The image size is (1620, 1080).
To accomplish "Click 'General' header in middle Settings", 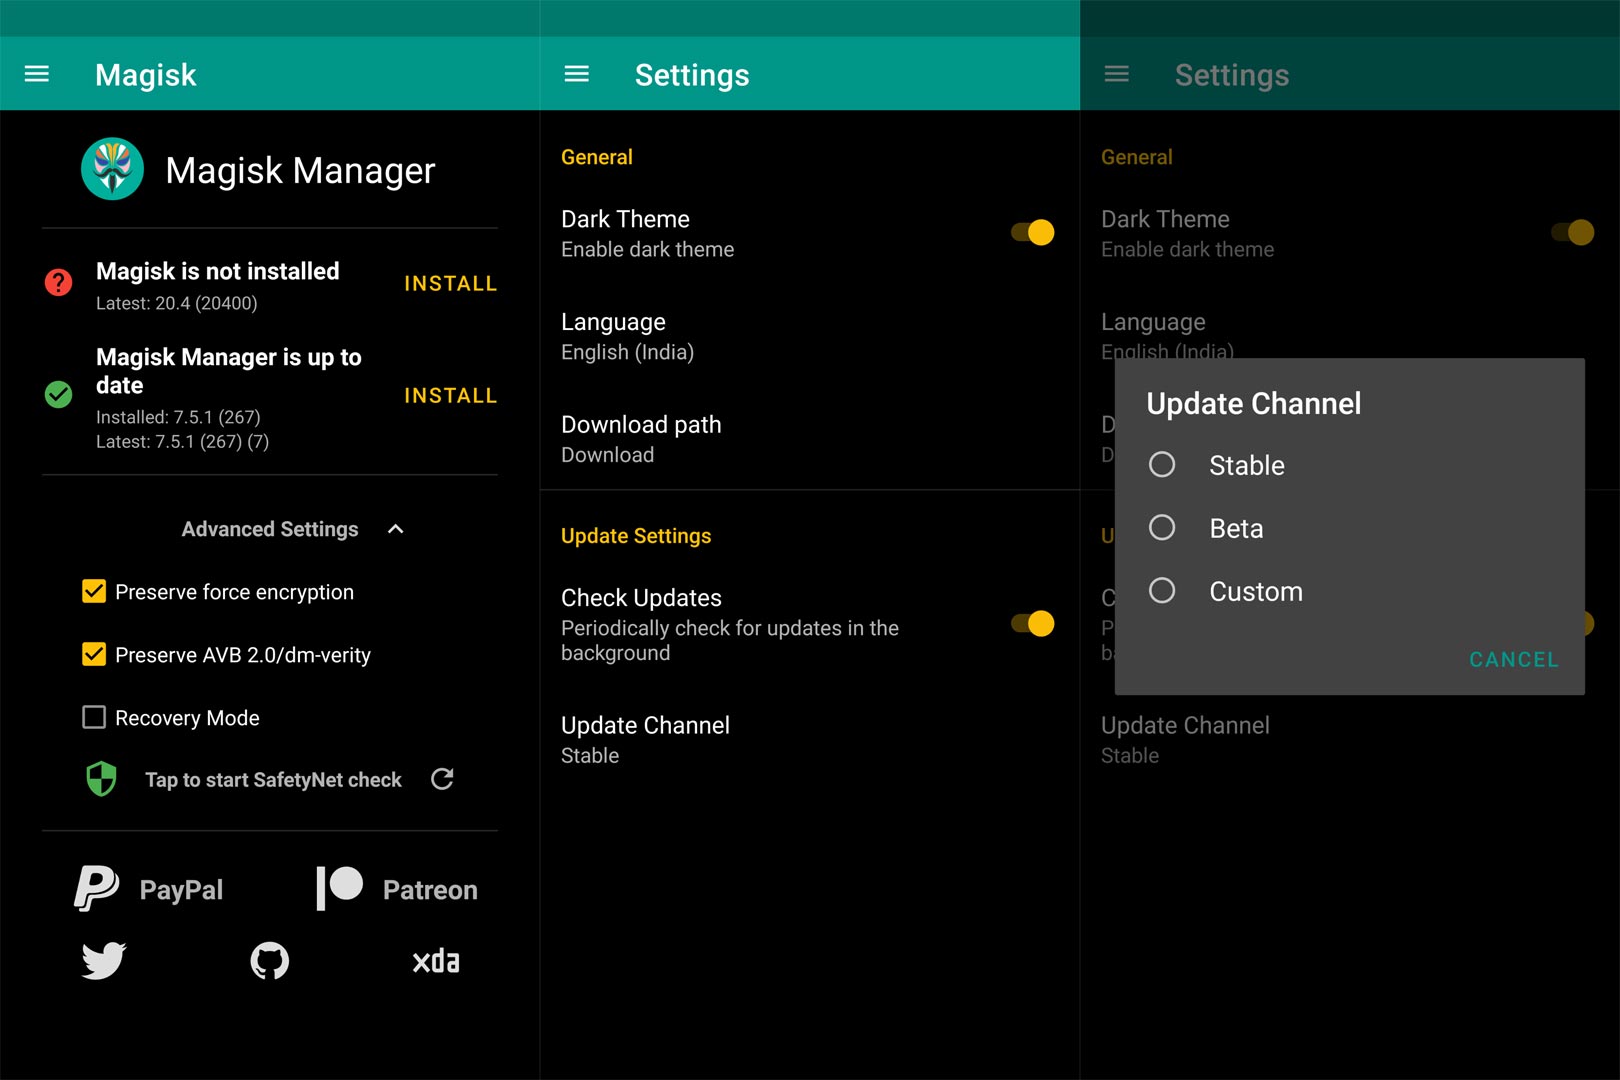I will 597,157.
